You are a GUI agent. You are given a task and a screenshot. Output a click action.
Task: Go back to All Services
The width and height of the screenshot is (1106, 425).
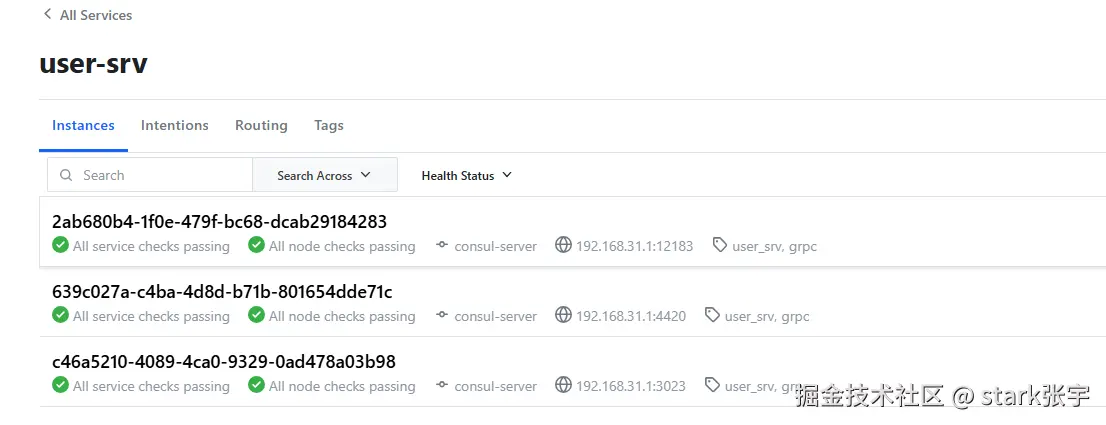[x=95, y=15]
